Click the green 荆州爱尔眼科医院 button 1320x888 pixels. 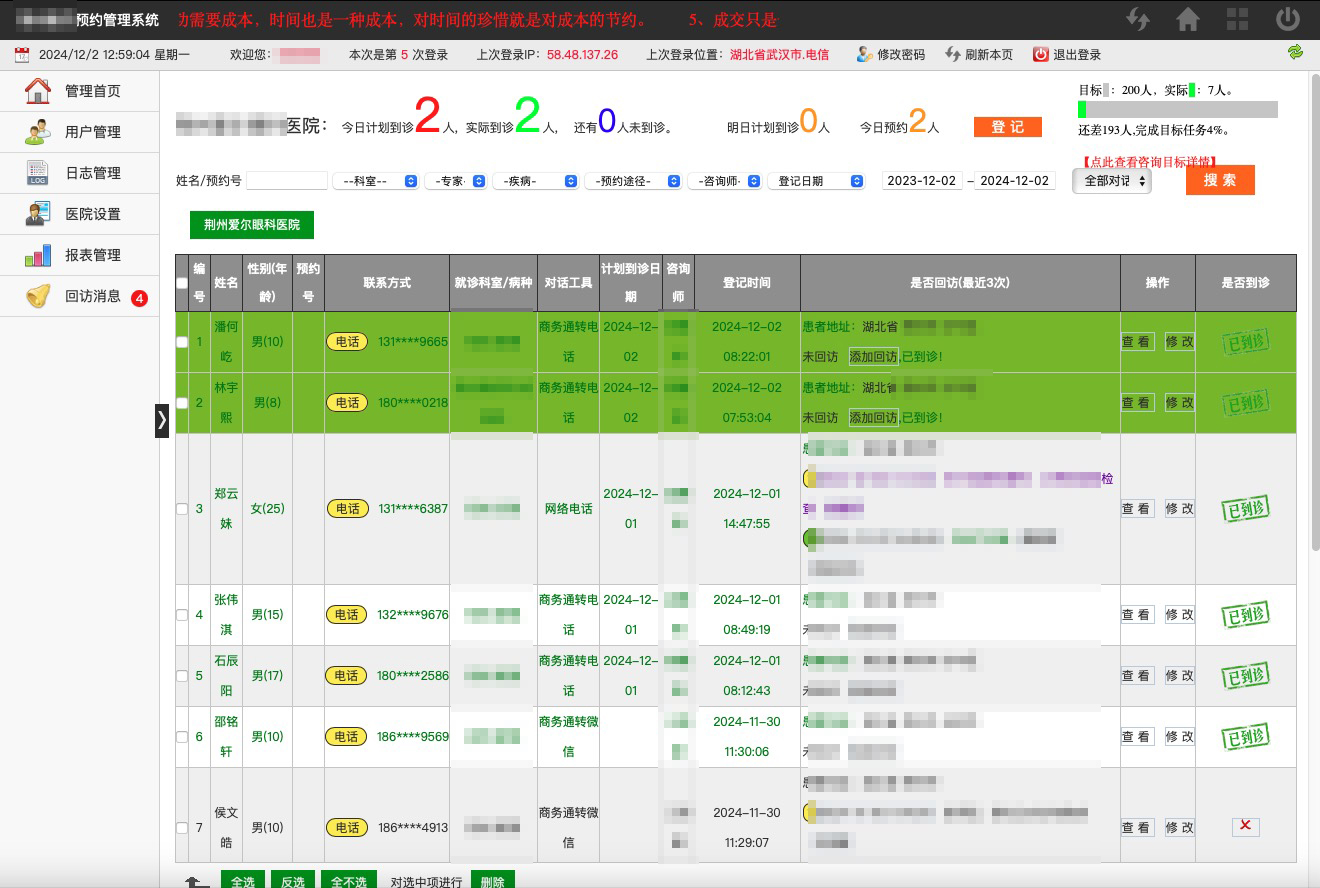click(x=252, y=225)
